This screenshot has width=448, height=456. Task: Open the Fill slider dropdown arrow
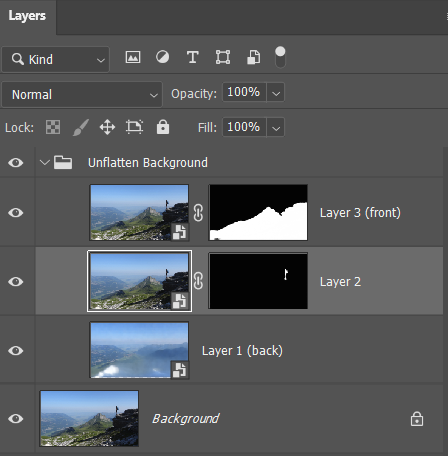coord(276,127)
